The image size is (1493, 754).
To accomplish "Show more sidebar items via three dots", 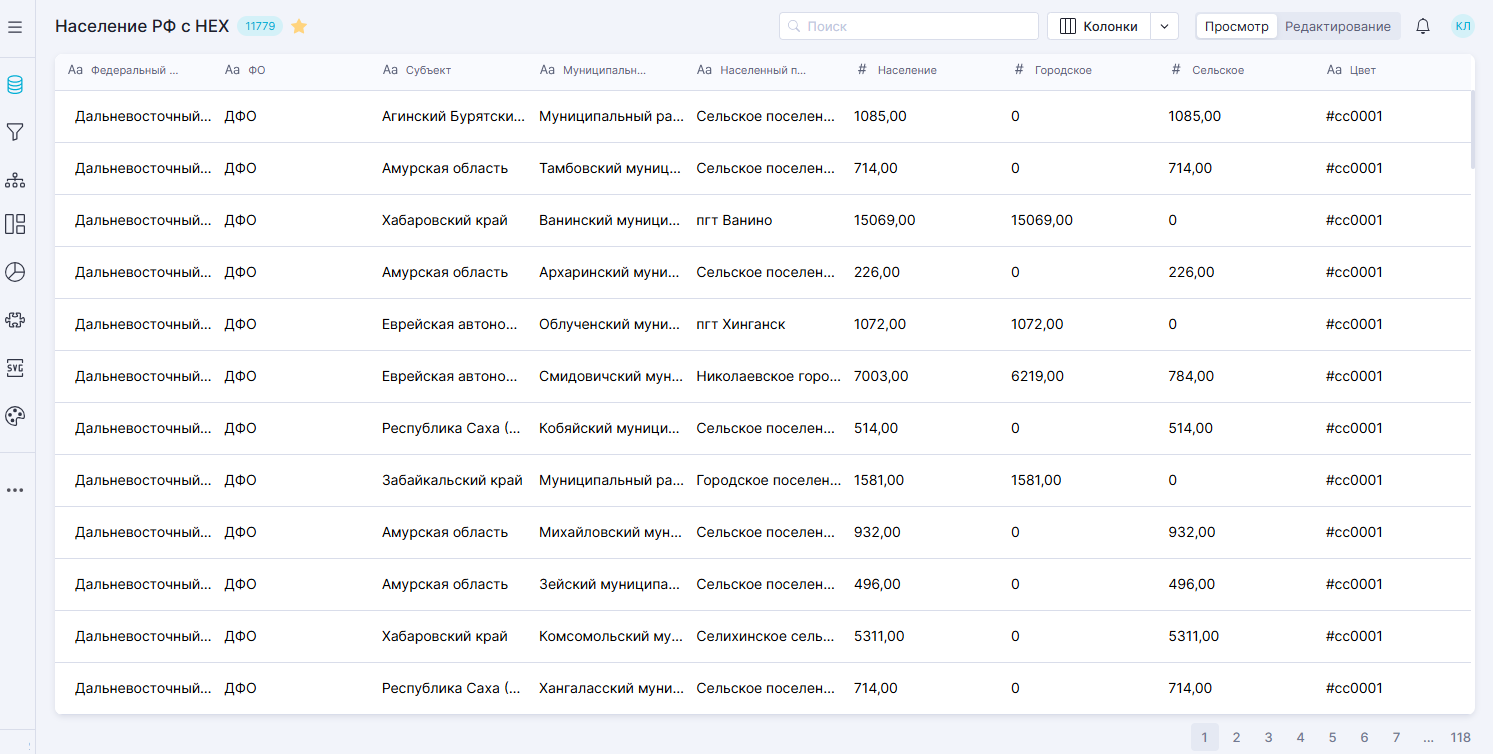I will coord(15,490).
